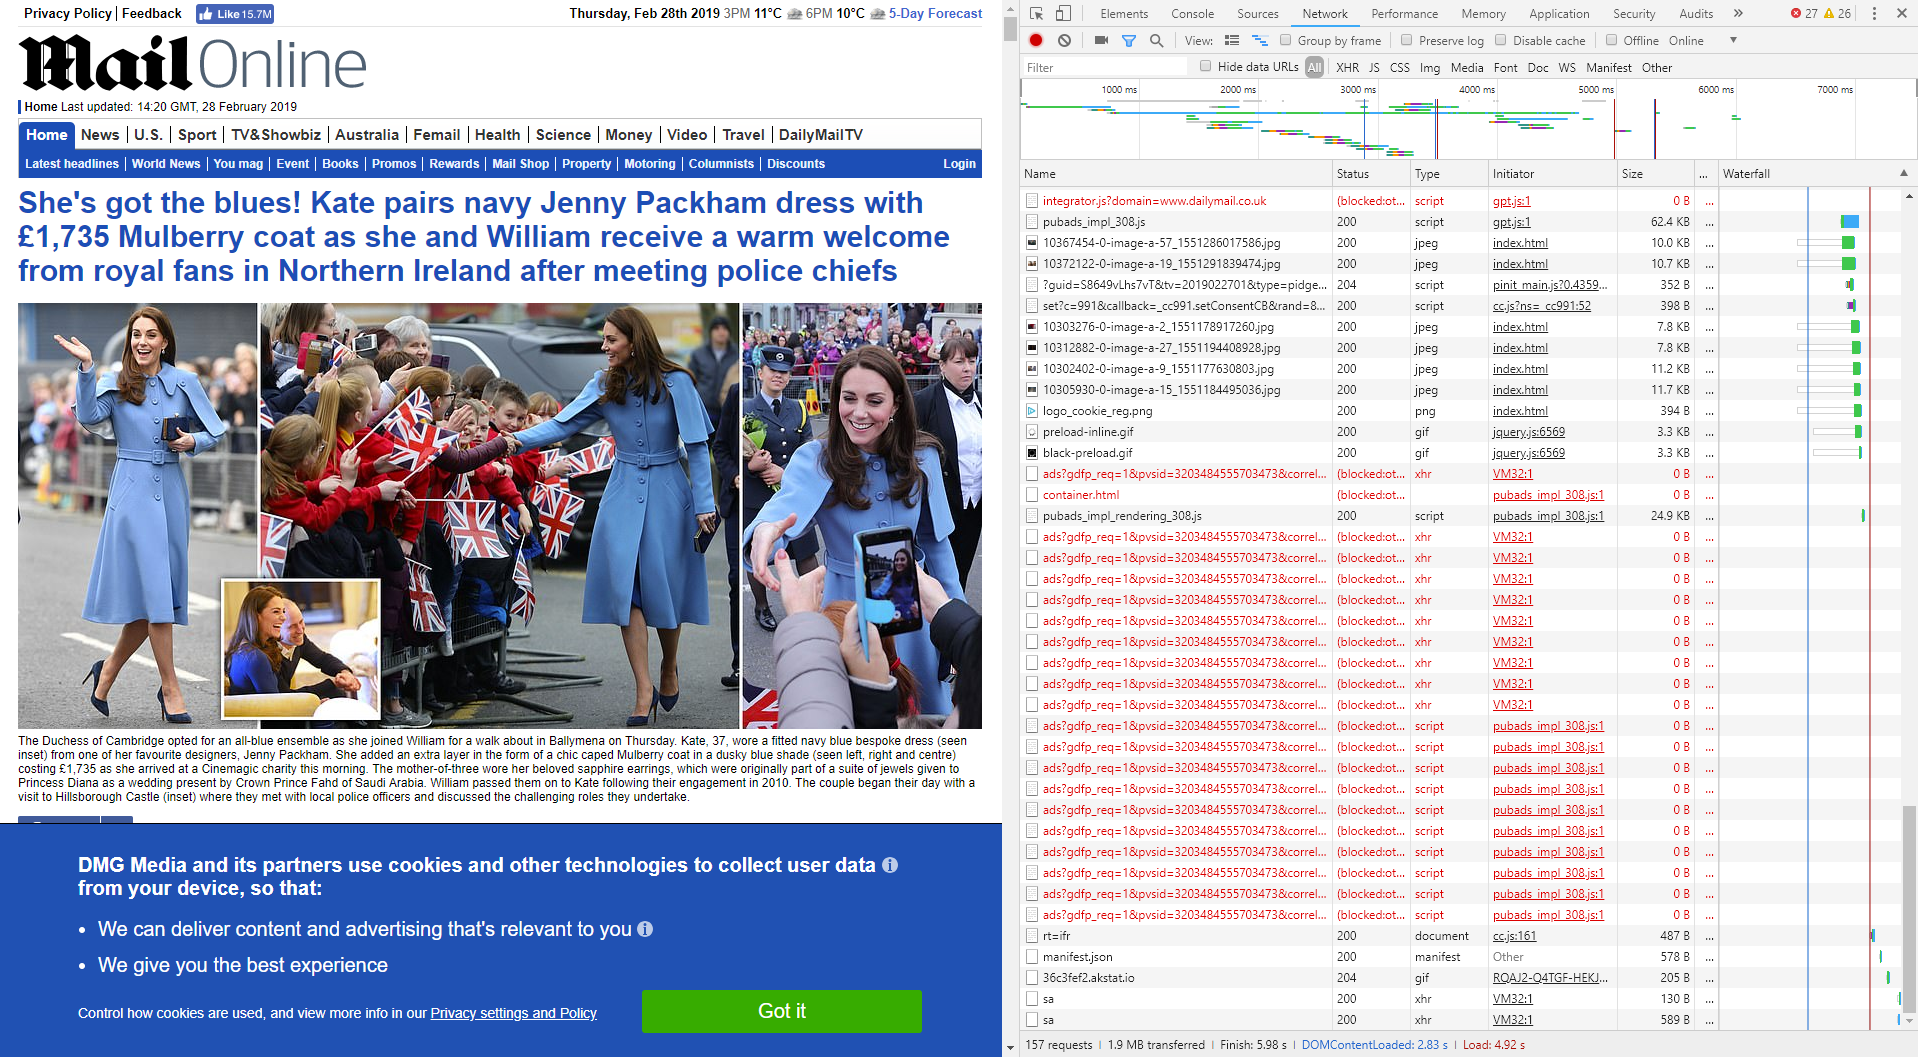This screenshot has height=1057, width=1918.
Task: Tick the Hide data URLs checkbox
Action: [1206, 67]
